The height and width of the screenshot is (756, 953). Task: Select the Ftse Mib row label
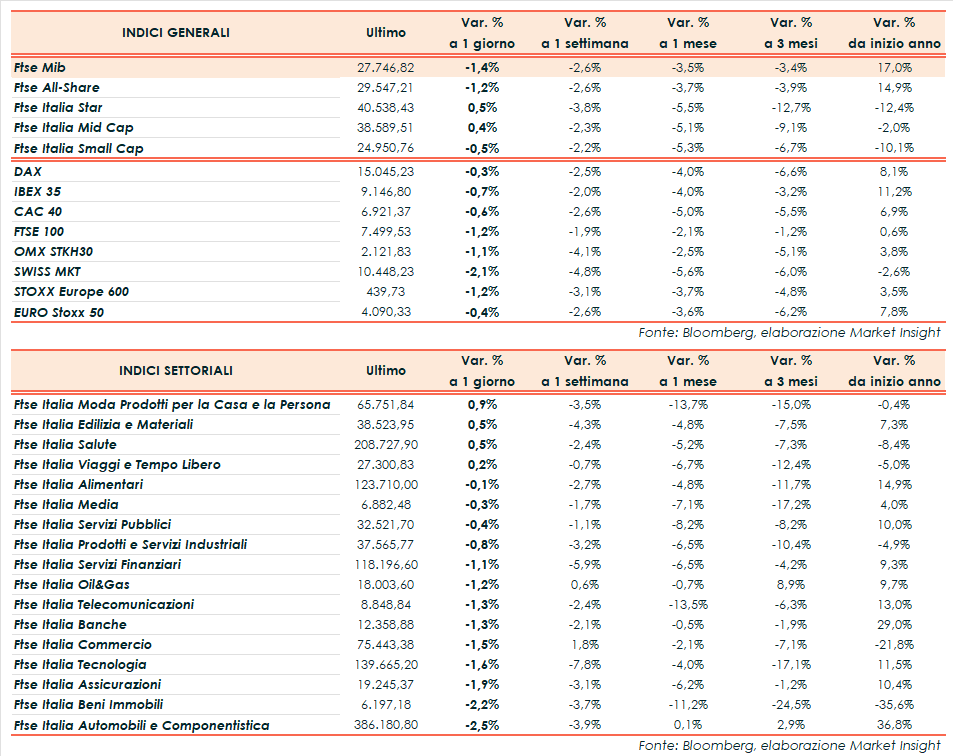[40, 67]
